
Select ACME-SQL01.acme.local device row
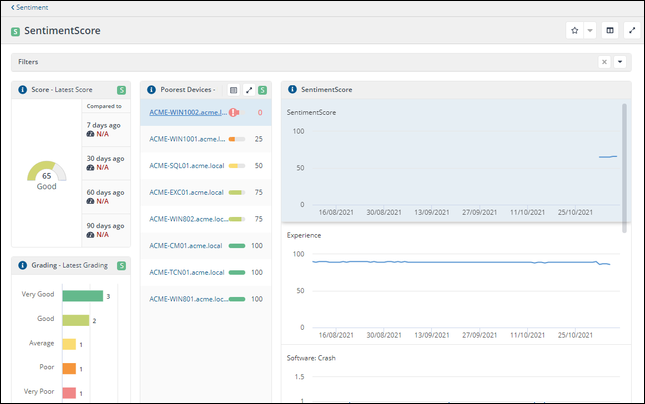(186, 165)
